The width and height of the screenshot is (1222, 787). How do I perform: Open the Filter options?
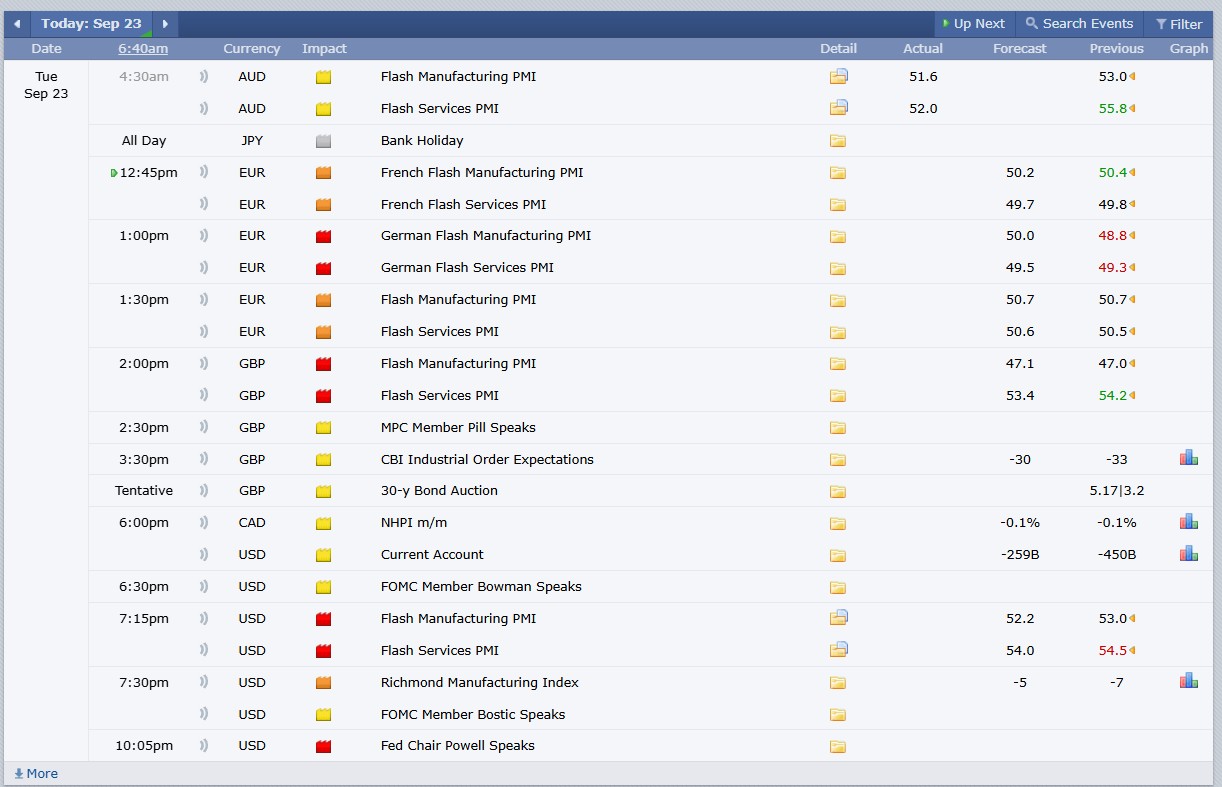1179,24
